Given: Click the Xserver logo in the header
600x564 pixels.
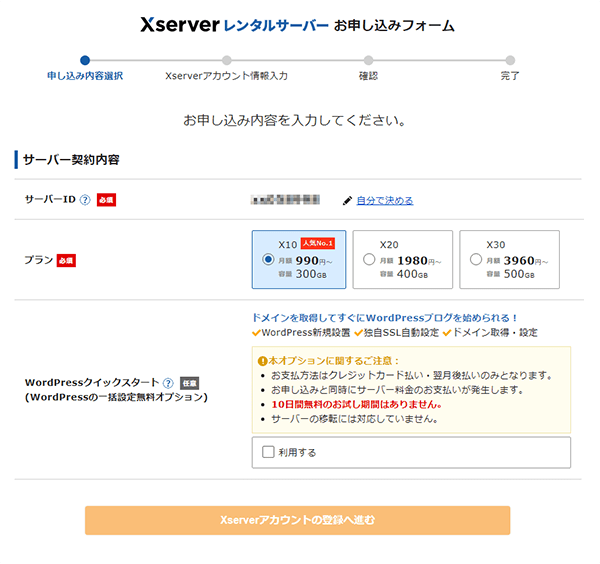Looking at the screenshot, I should [180, 24].
